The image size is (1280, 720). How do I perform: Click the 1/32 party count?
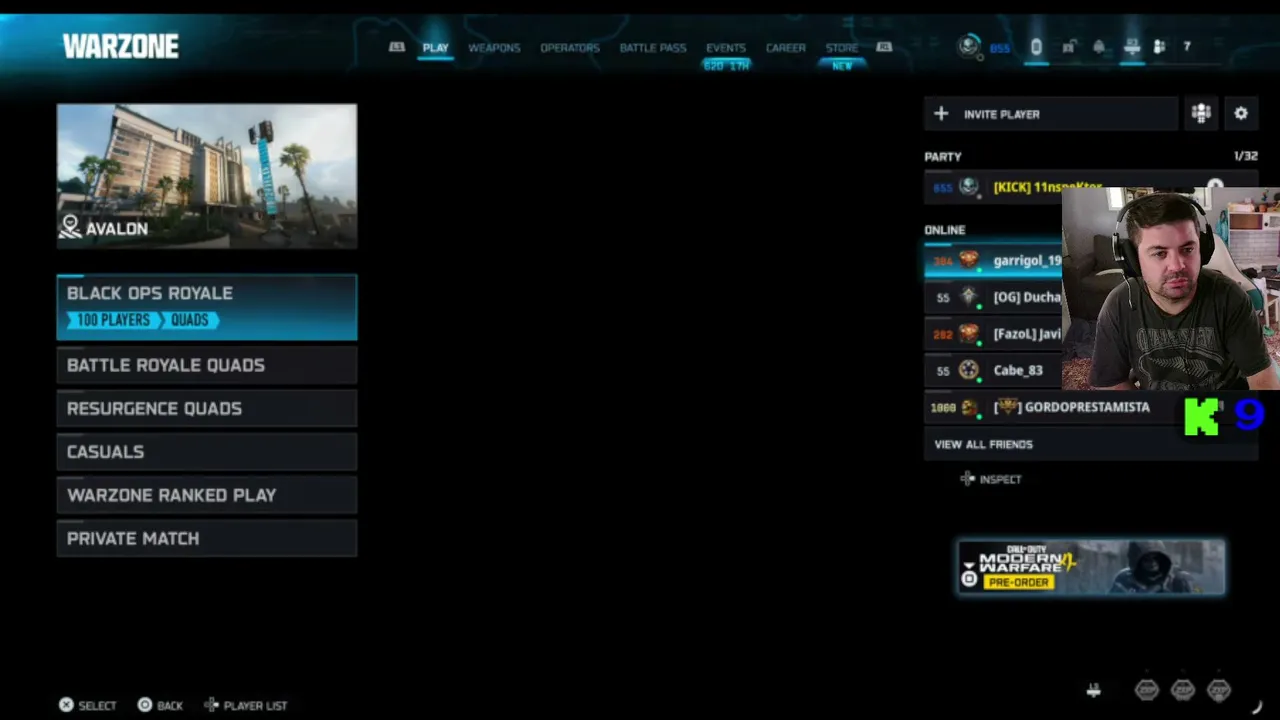tap(1245, 156)
